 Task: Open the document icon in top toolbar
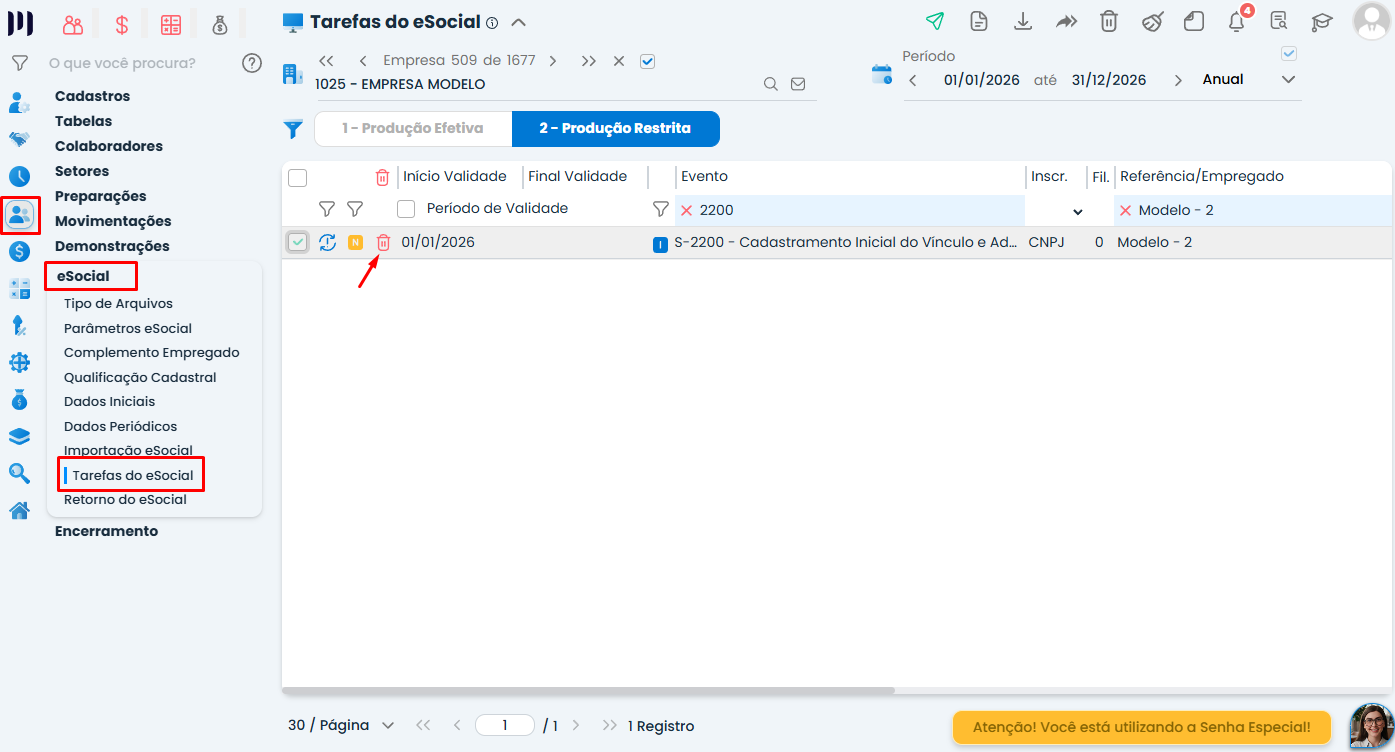point(979,21)
